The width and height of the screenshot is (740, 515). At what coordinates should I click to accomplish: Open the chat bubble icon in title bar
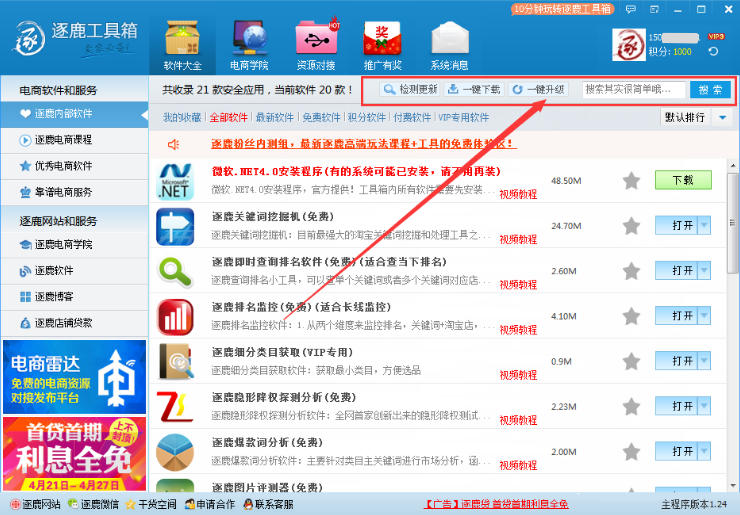click(631, 9)
